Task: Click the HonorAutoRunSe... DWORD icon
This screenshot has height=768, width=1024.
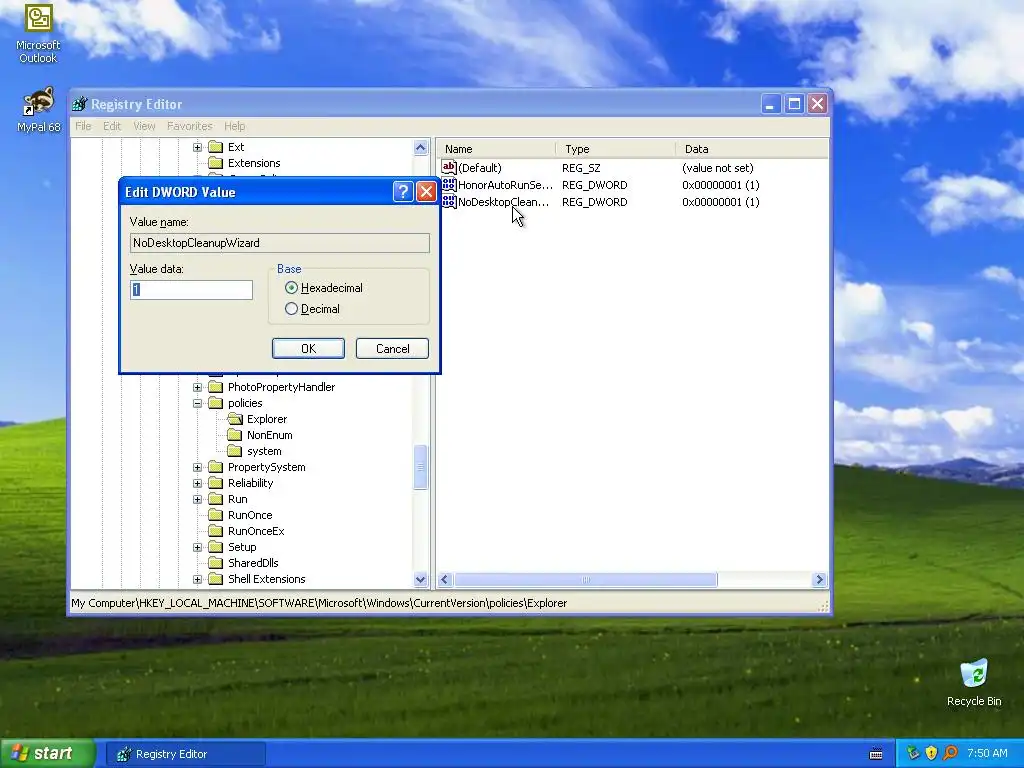Action: tap(449, 185)
